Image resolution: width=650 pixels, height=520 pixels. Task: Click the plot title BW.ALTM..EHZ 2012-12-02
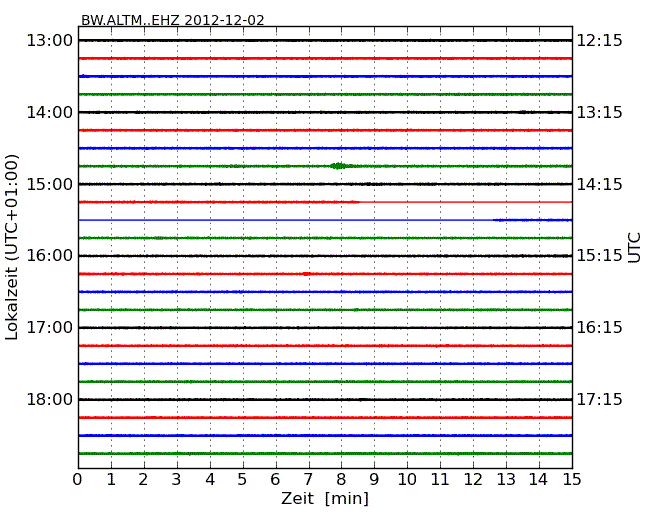172,20
